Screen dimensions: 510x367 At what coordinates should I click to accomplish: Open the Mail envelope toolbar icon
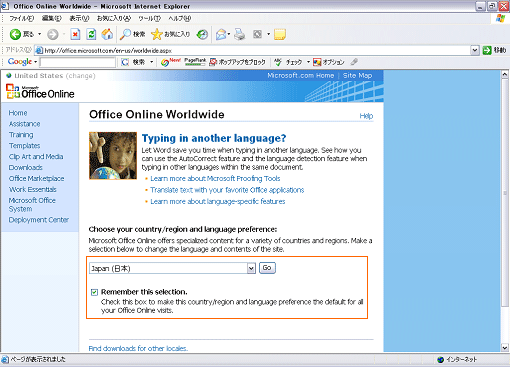click(x=221, y=34)
